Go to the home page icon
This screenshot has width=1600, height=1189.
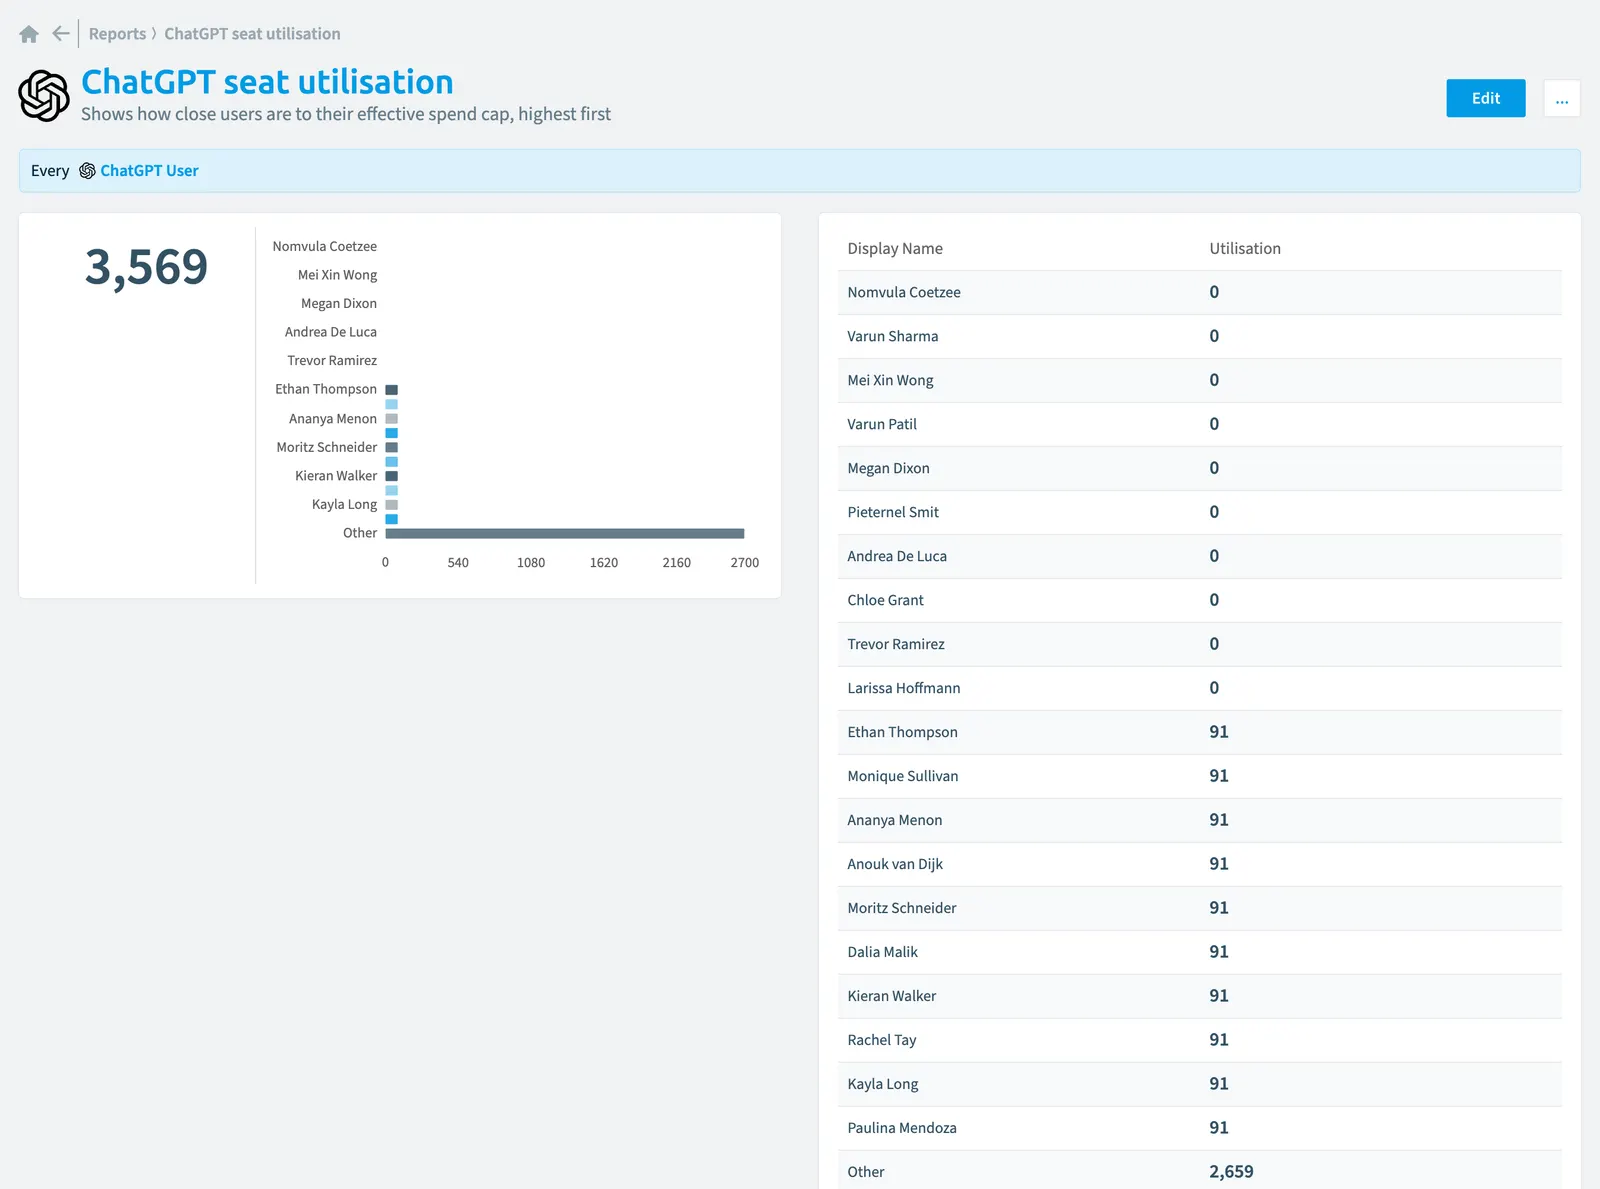pos(29,34)
